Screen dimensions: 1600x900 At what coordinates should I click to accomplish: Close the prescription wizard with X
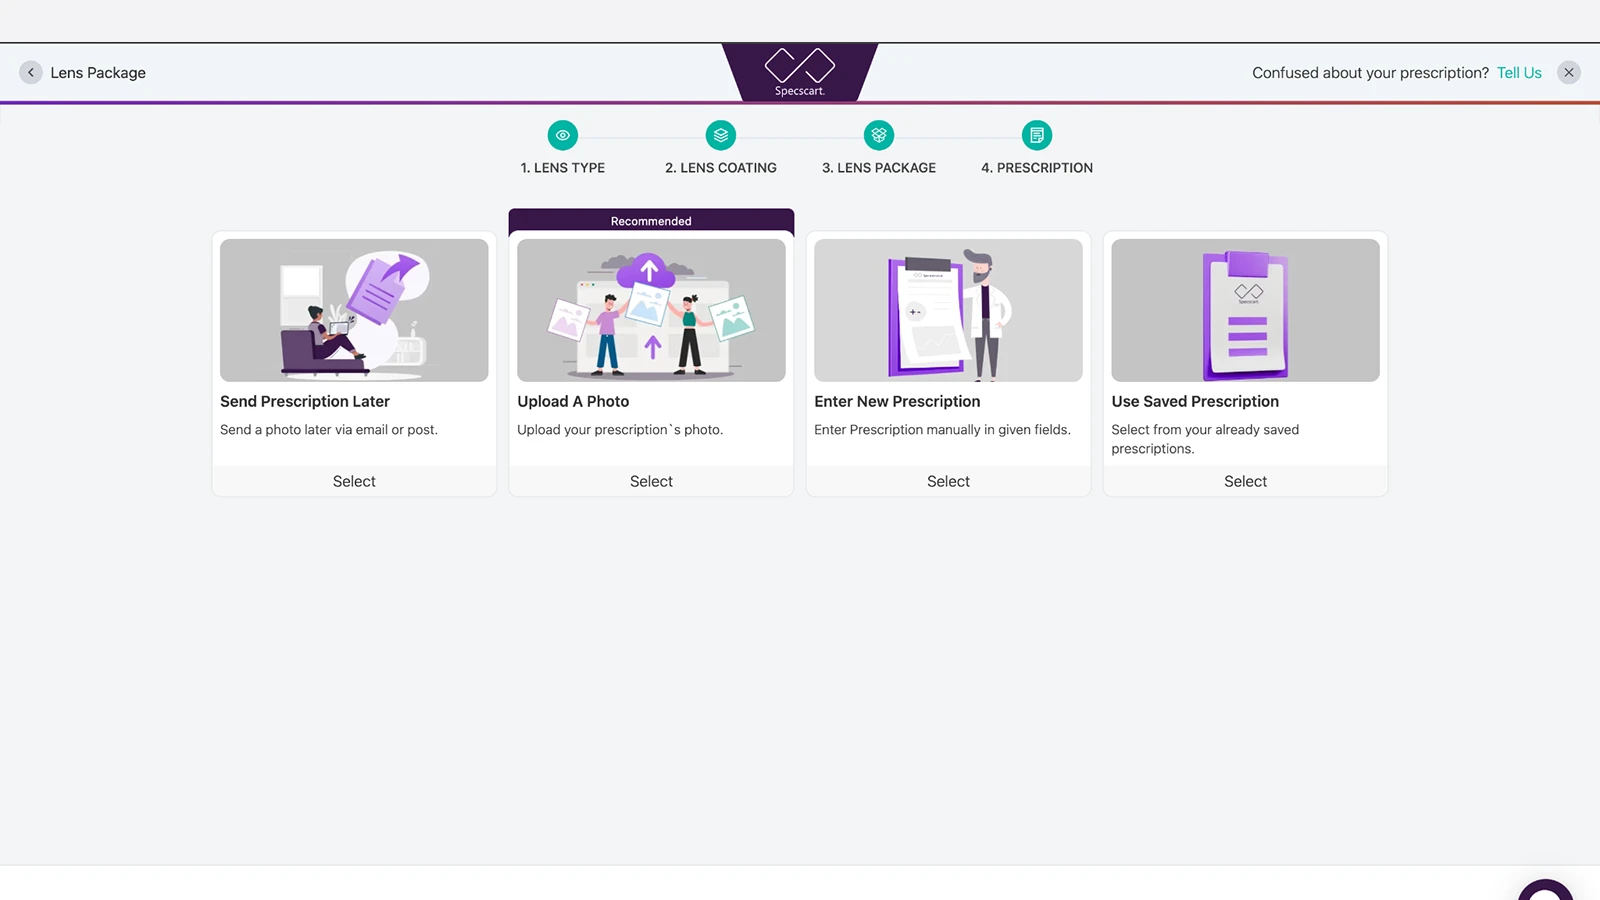[1569, 72]
